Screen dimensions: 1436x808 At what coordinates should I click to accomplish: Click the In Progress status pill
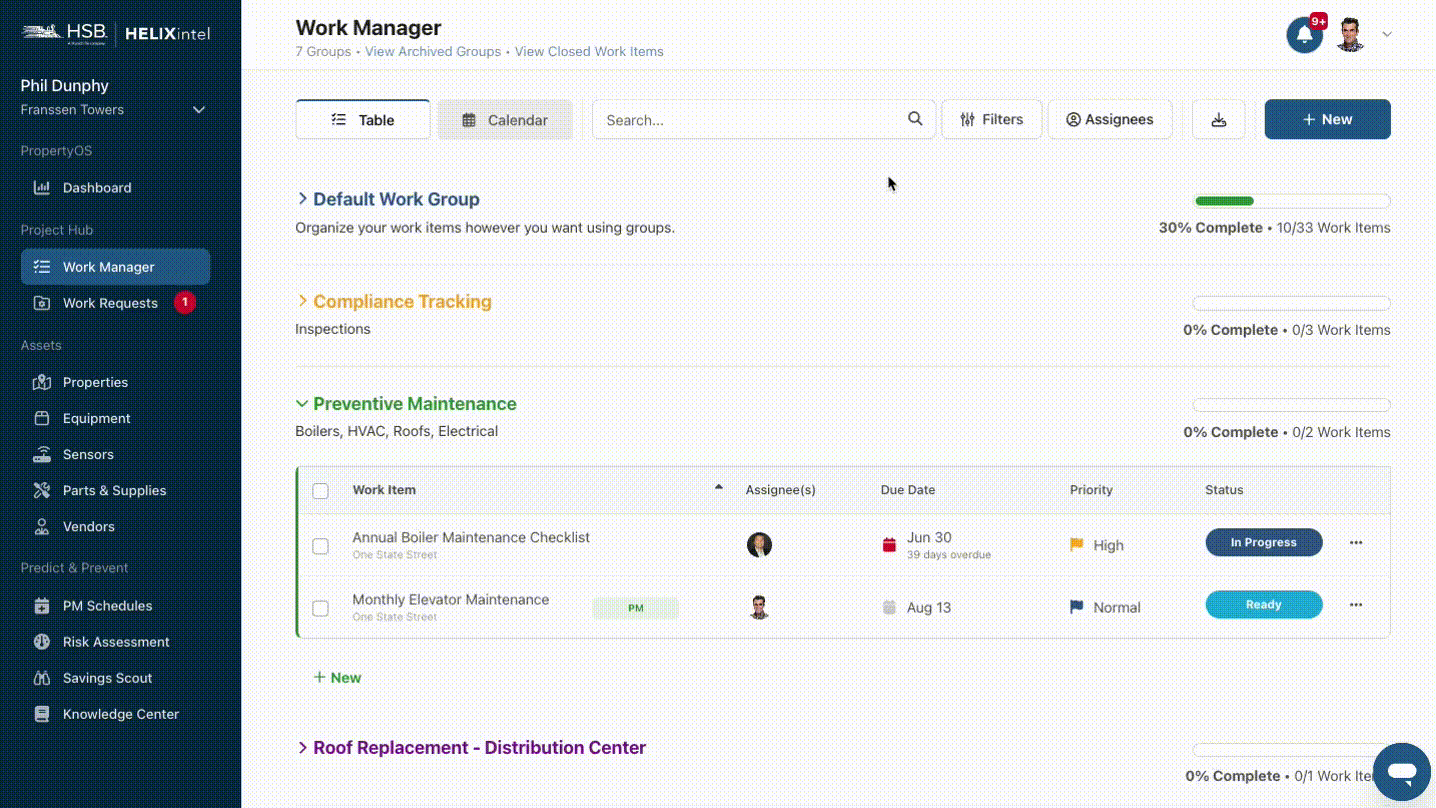(1263, 542)
